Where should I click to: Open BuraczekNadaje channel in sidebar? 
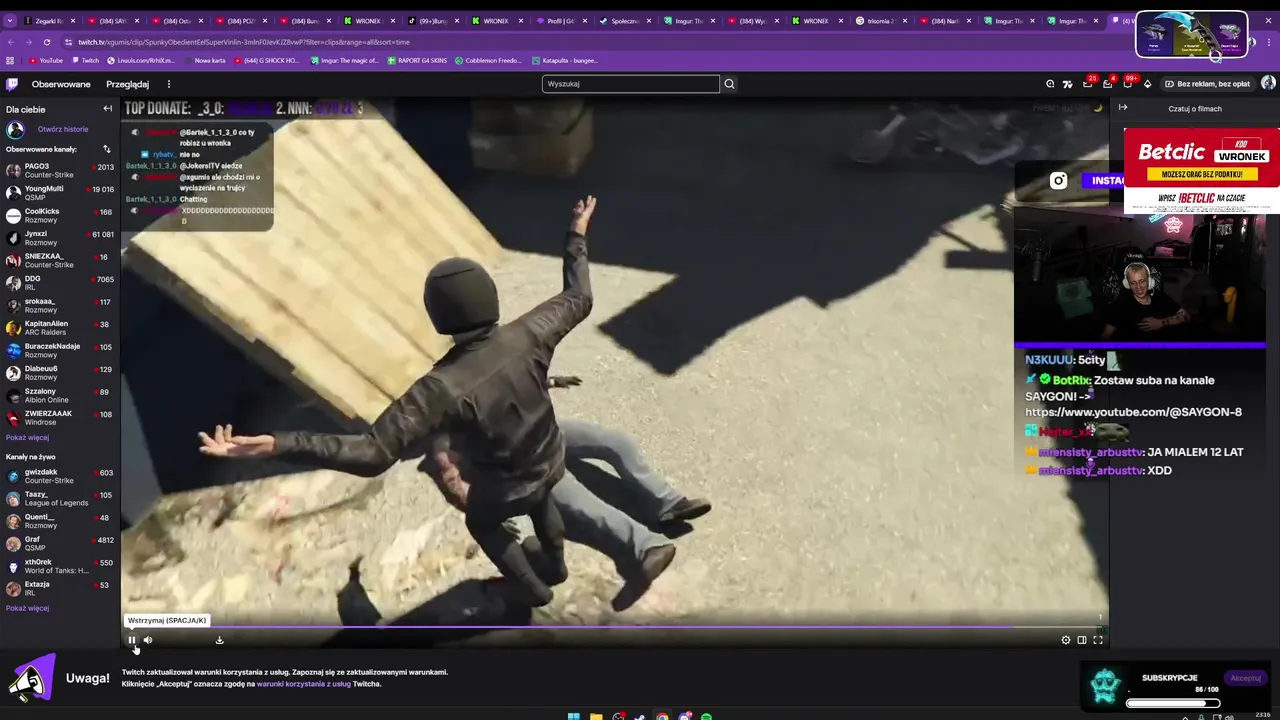(x=60, y=350)
